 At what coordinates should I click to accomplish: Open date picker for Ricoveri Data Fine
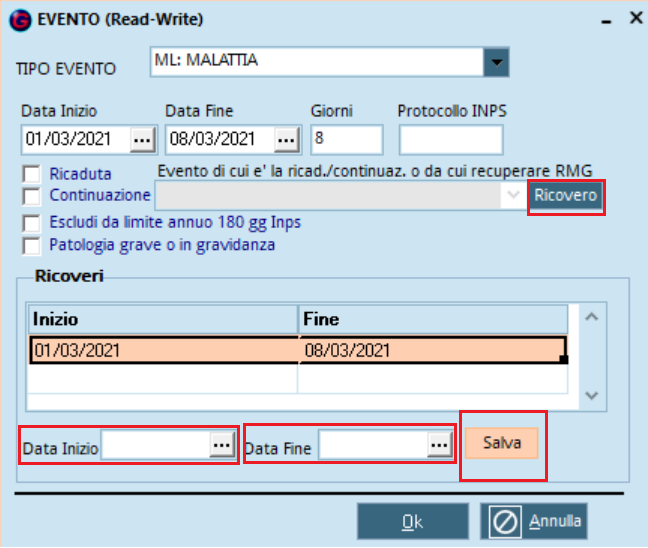tap(440, 445)
